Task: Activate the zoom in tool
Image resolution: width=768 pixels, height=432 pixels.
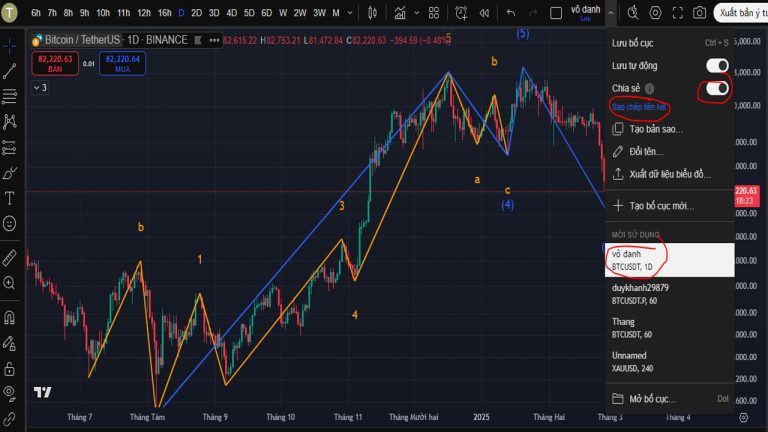Action: point(9,283)
